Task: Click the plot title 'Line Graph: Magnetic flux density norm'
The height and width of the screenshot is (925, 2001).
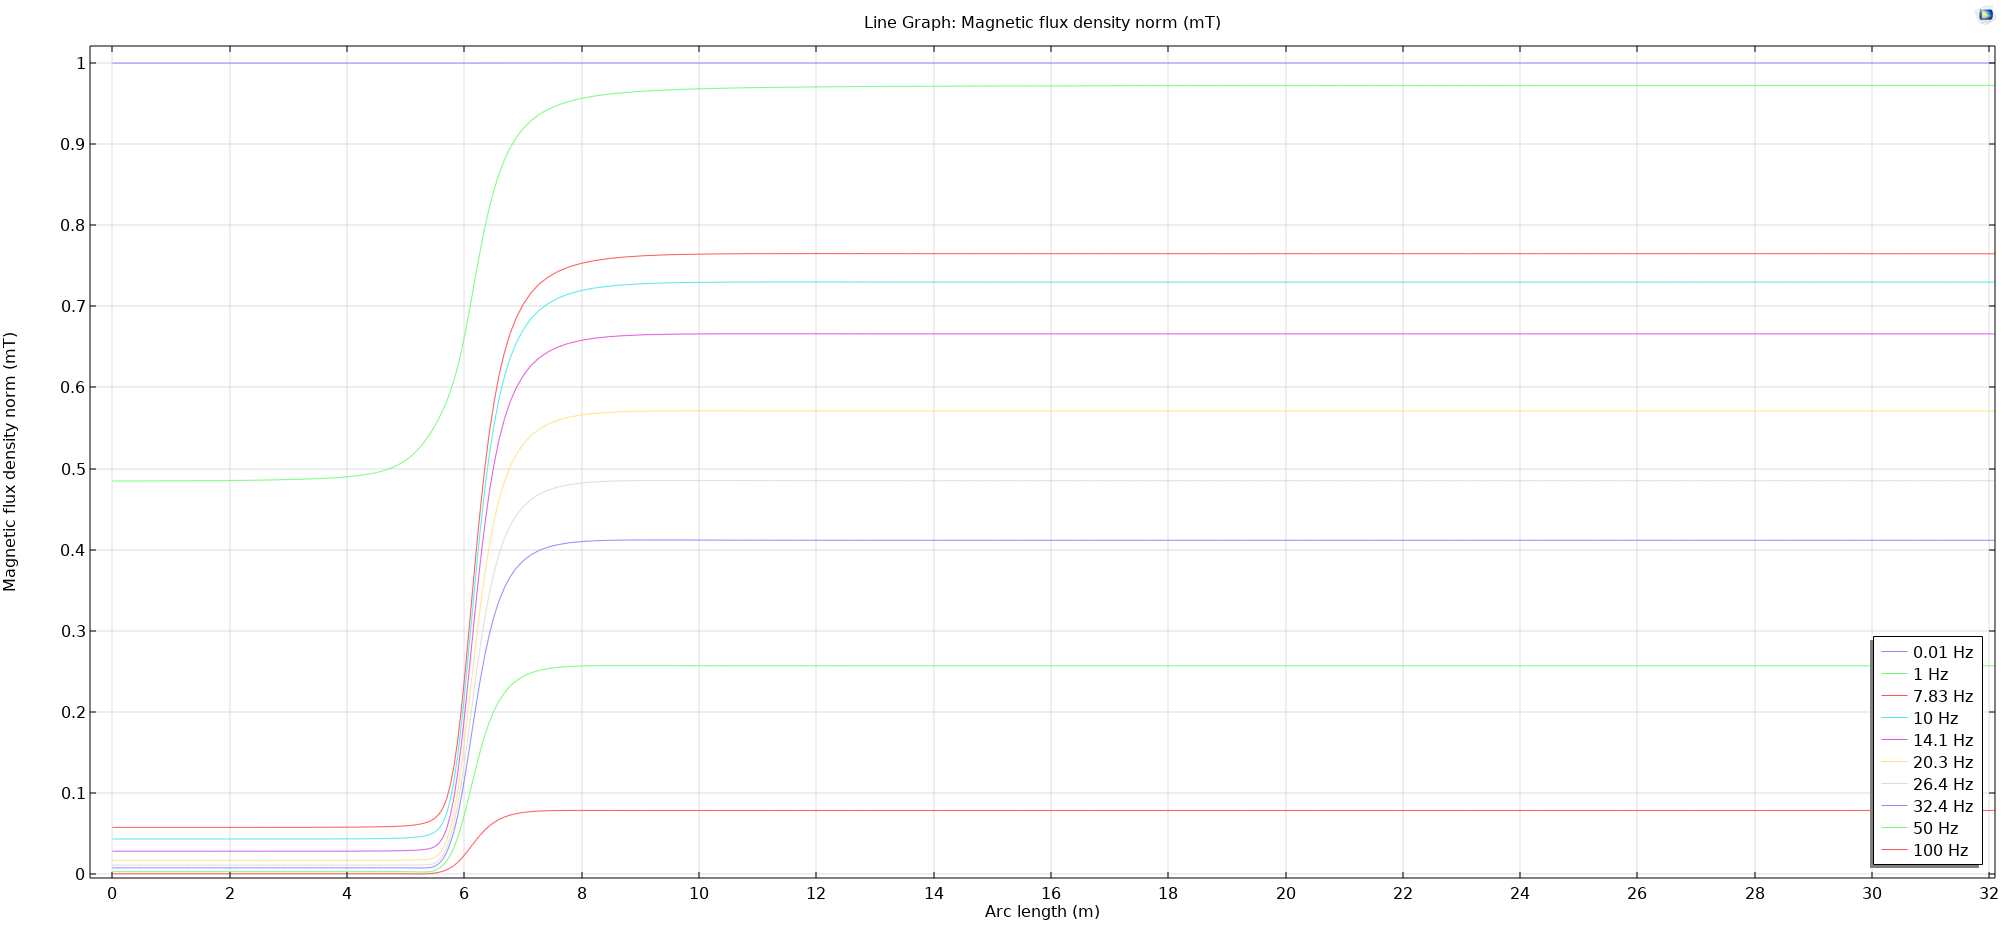Action: (1041, 22)
